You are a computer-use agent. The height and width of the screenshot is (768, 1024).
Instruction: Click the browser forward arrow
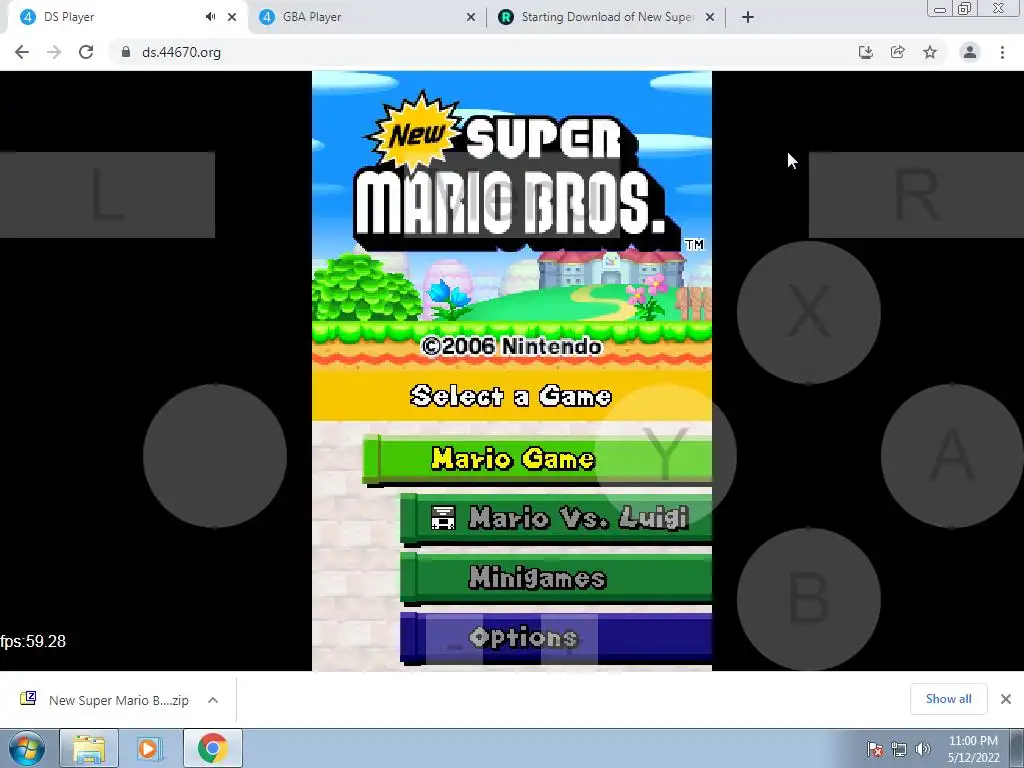click(x=54, y=52)
